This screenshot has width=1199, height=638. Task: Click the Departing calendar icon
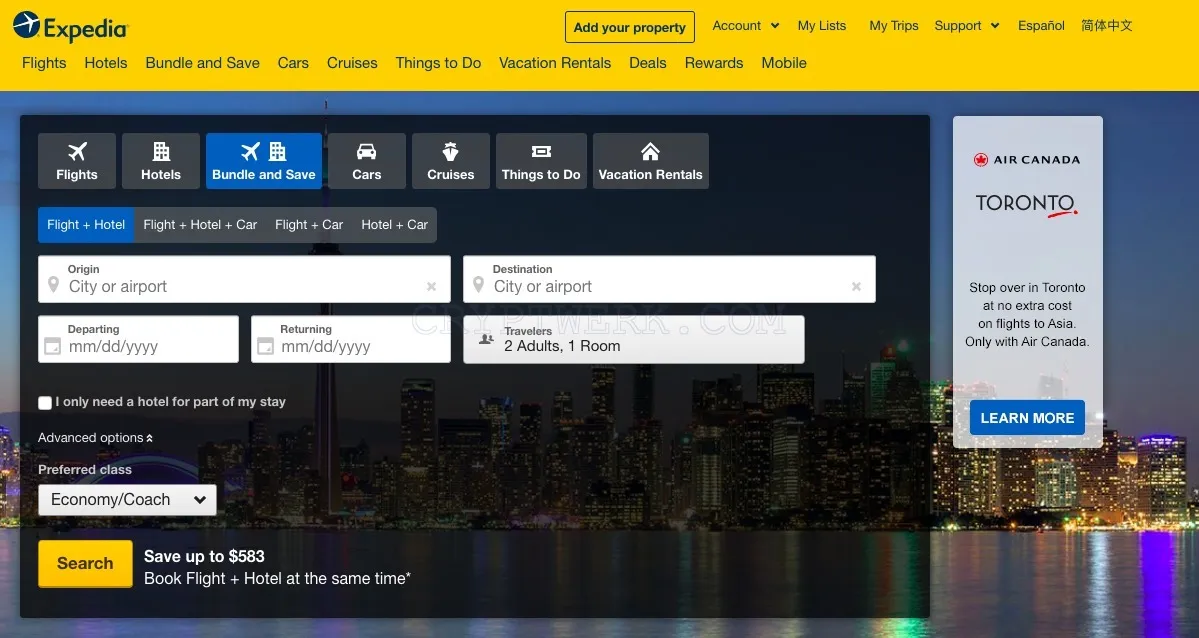(52, 347)
